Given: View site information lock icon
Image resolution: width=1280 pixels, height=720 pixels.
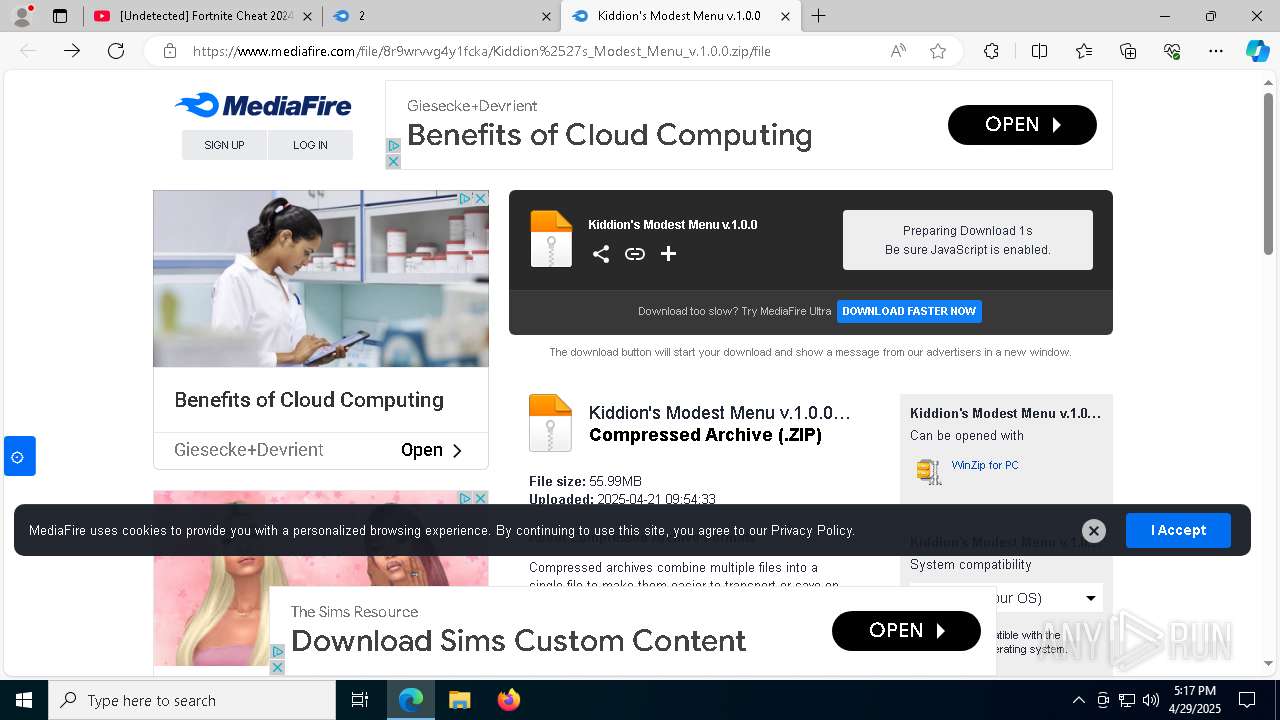Looking at the screenshot, I should pyautogui.click(x=170, y=51).
